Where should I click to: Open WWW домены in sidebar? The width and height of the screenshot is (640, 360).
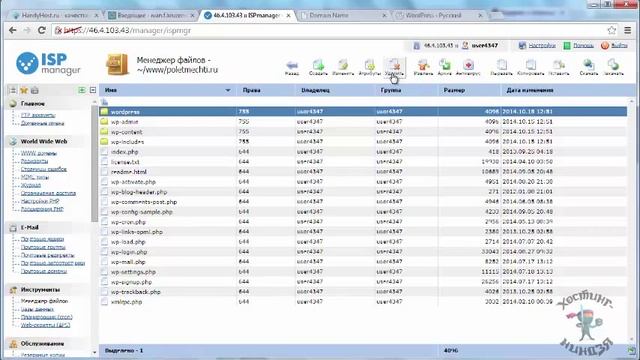click(x=39, y=153)
